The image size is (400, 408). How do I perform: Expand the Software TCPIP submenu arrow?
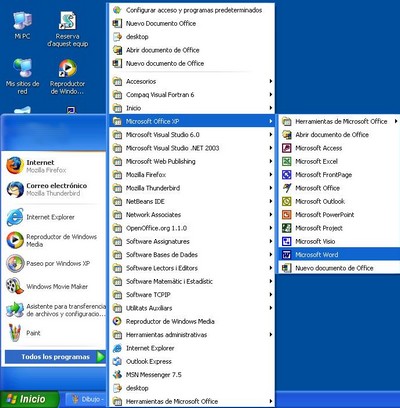pyautogui.click(x=271, y=295)
